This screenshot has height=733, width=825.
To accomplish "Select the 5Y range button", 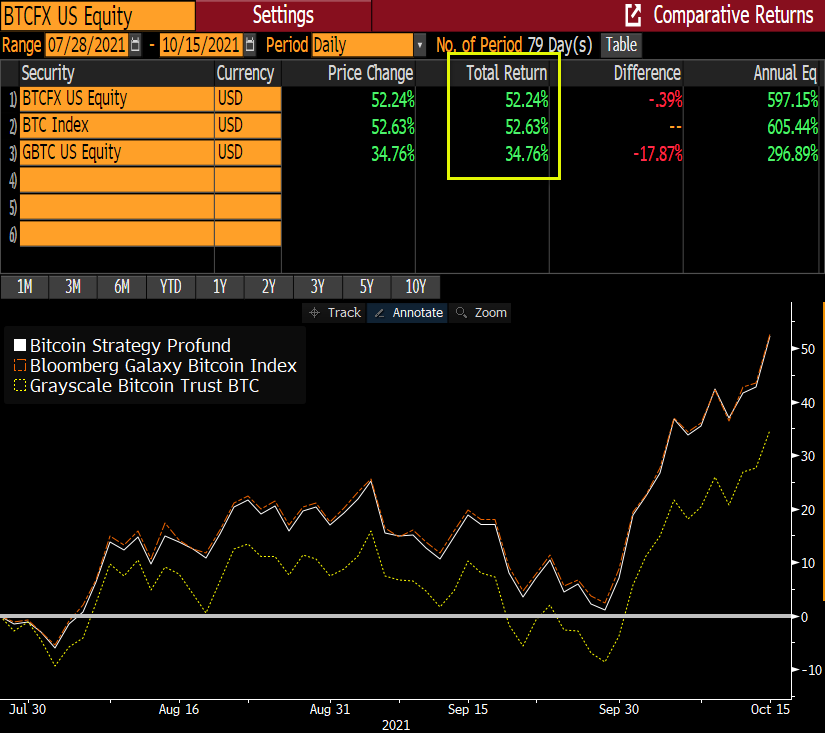I will (x=367, y=287).
